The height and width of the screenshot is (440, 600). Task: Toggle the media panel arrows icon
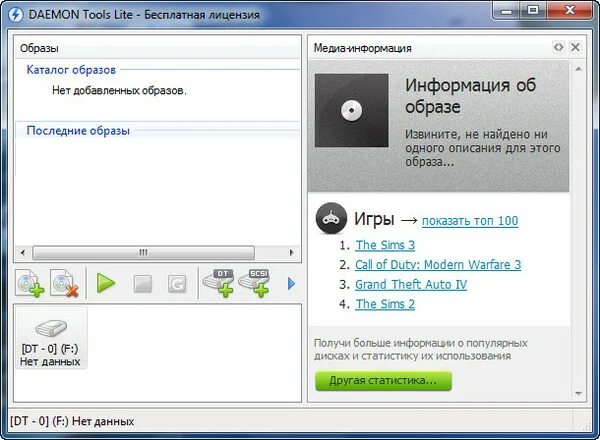click(x=559, y=47)
